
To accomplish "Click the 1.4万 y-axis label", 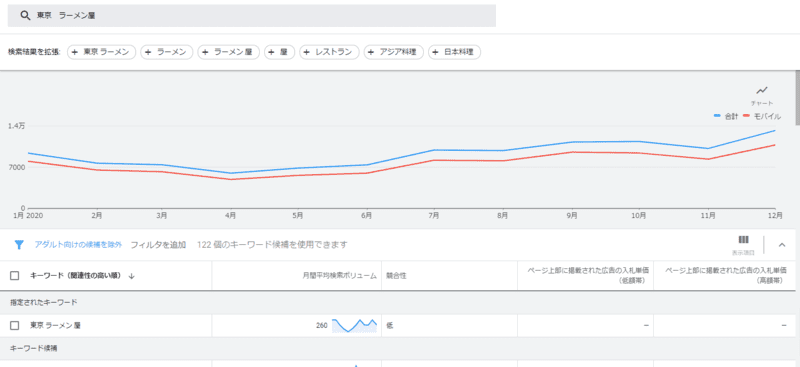I will click(x=16, y=126).
